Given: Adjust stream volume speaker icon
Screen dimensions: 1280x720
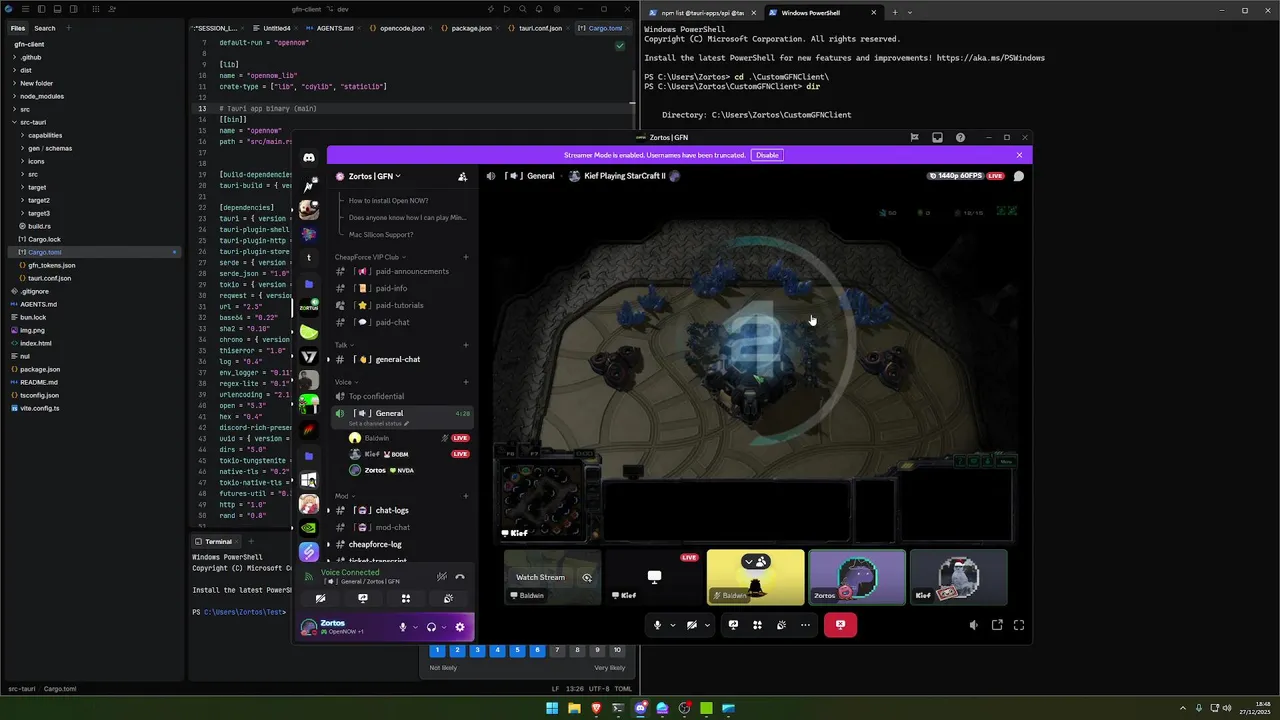Looking at the screenshot, I should (x=974, y=625).
